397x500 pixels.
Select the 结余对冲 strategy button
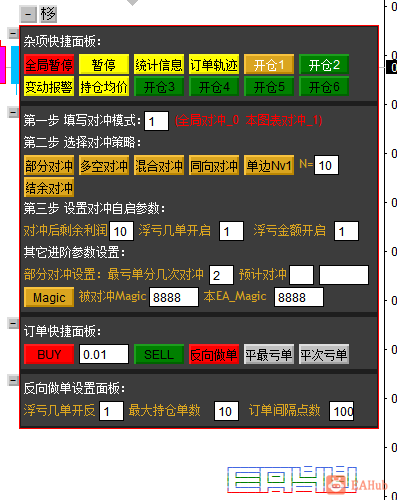[49, 187]
